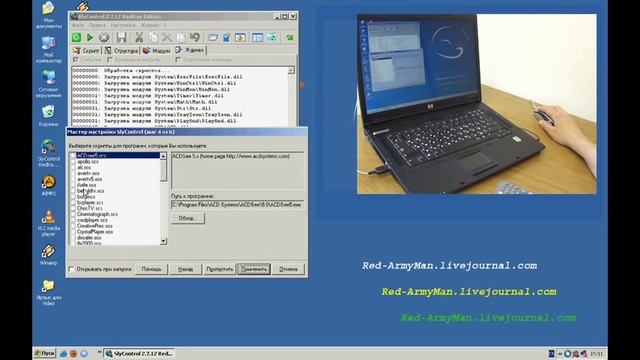Switch to the Журнал tab

pyautogui.click(x=190, y=50)
